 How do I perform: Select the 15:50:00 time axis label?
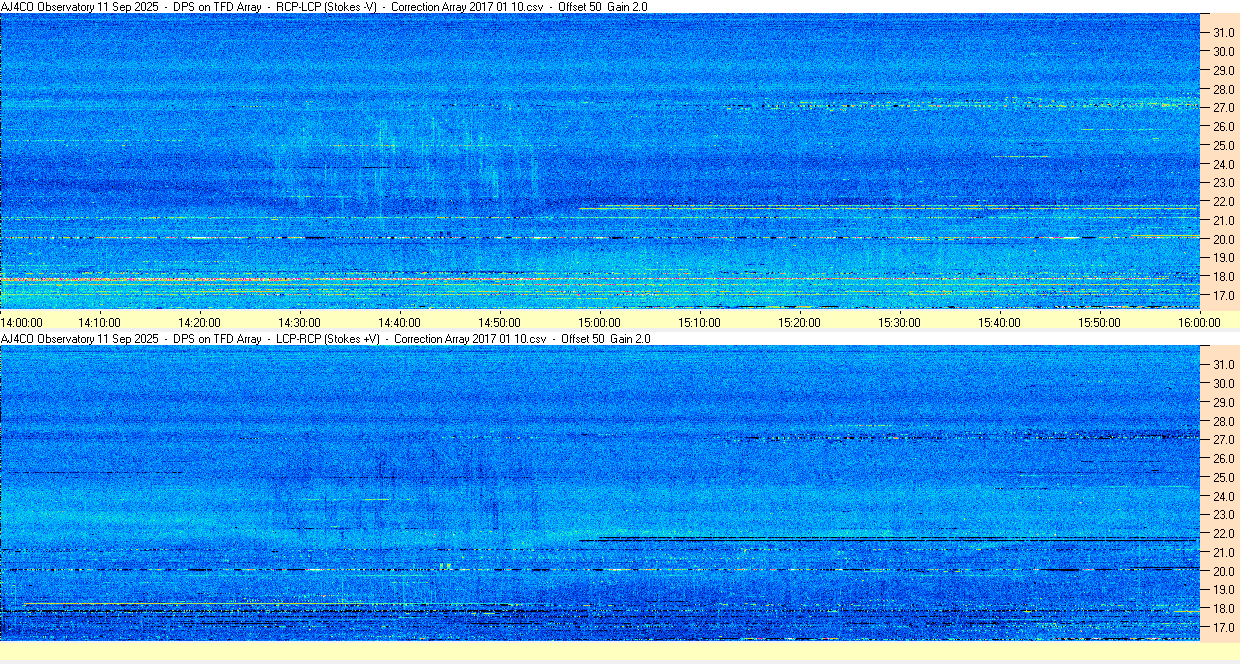pyautogui.click(x=1100, y=322)
